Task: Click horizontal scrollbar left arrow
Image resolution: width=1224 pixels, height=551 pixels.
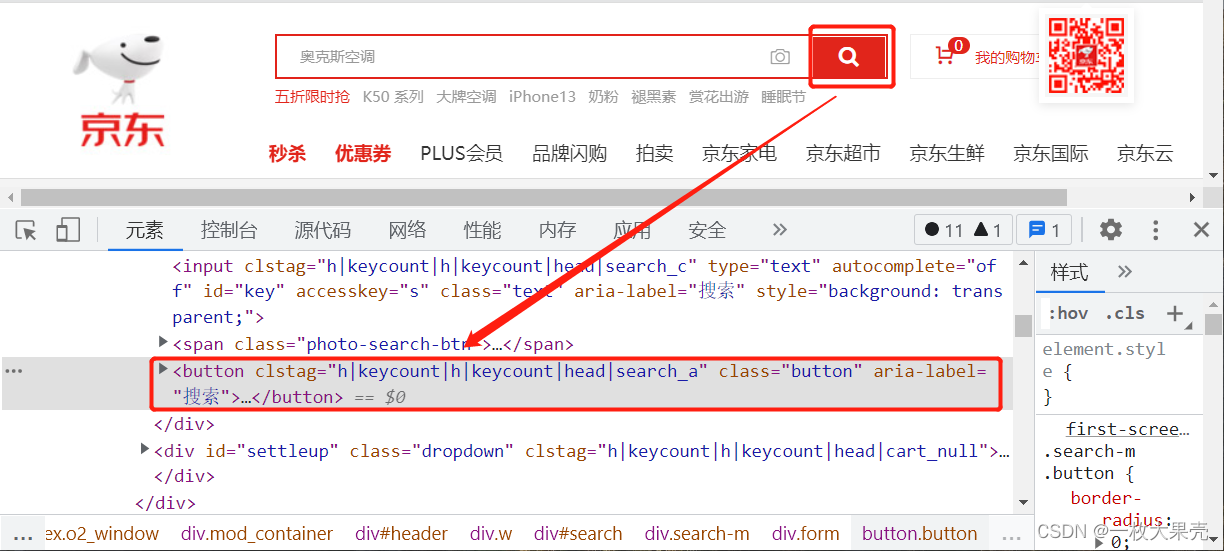Action: tap(10, 197)
